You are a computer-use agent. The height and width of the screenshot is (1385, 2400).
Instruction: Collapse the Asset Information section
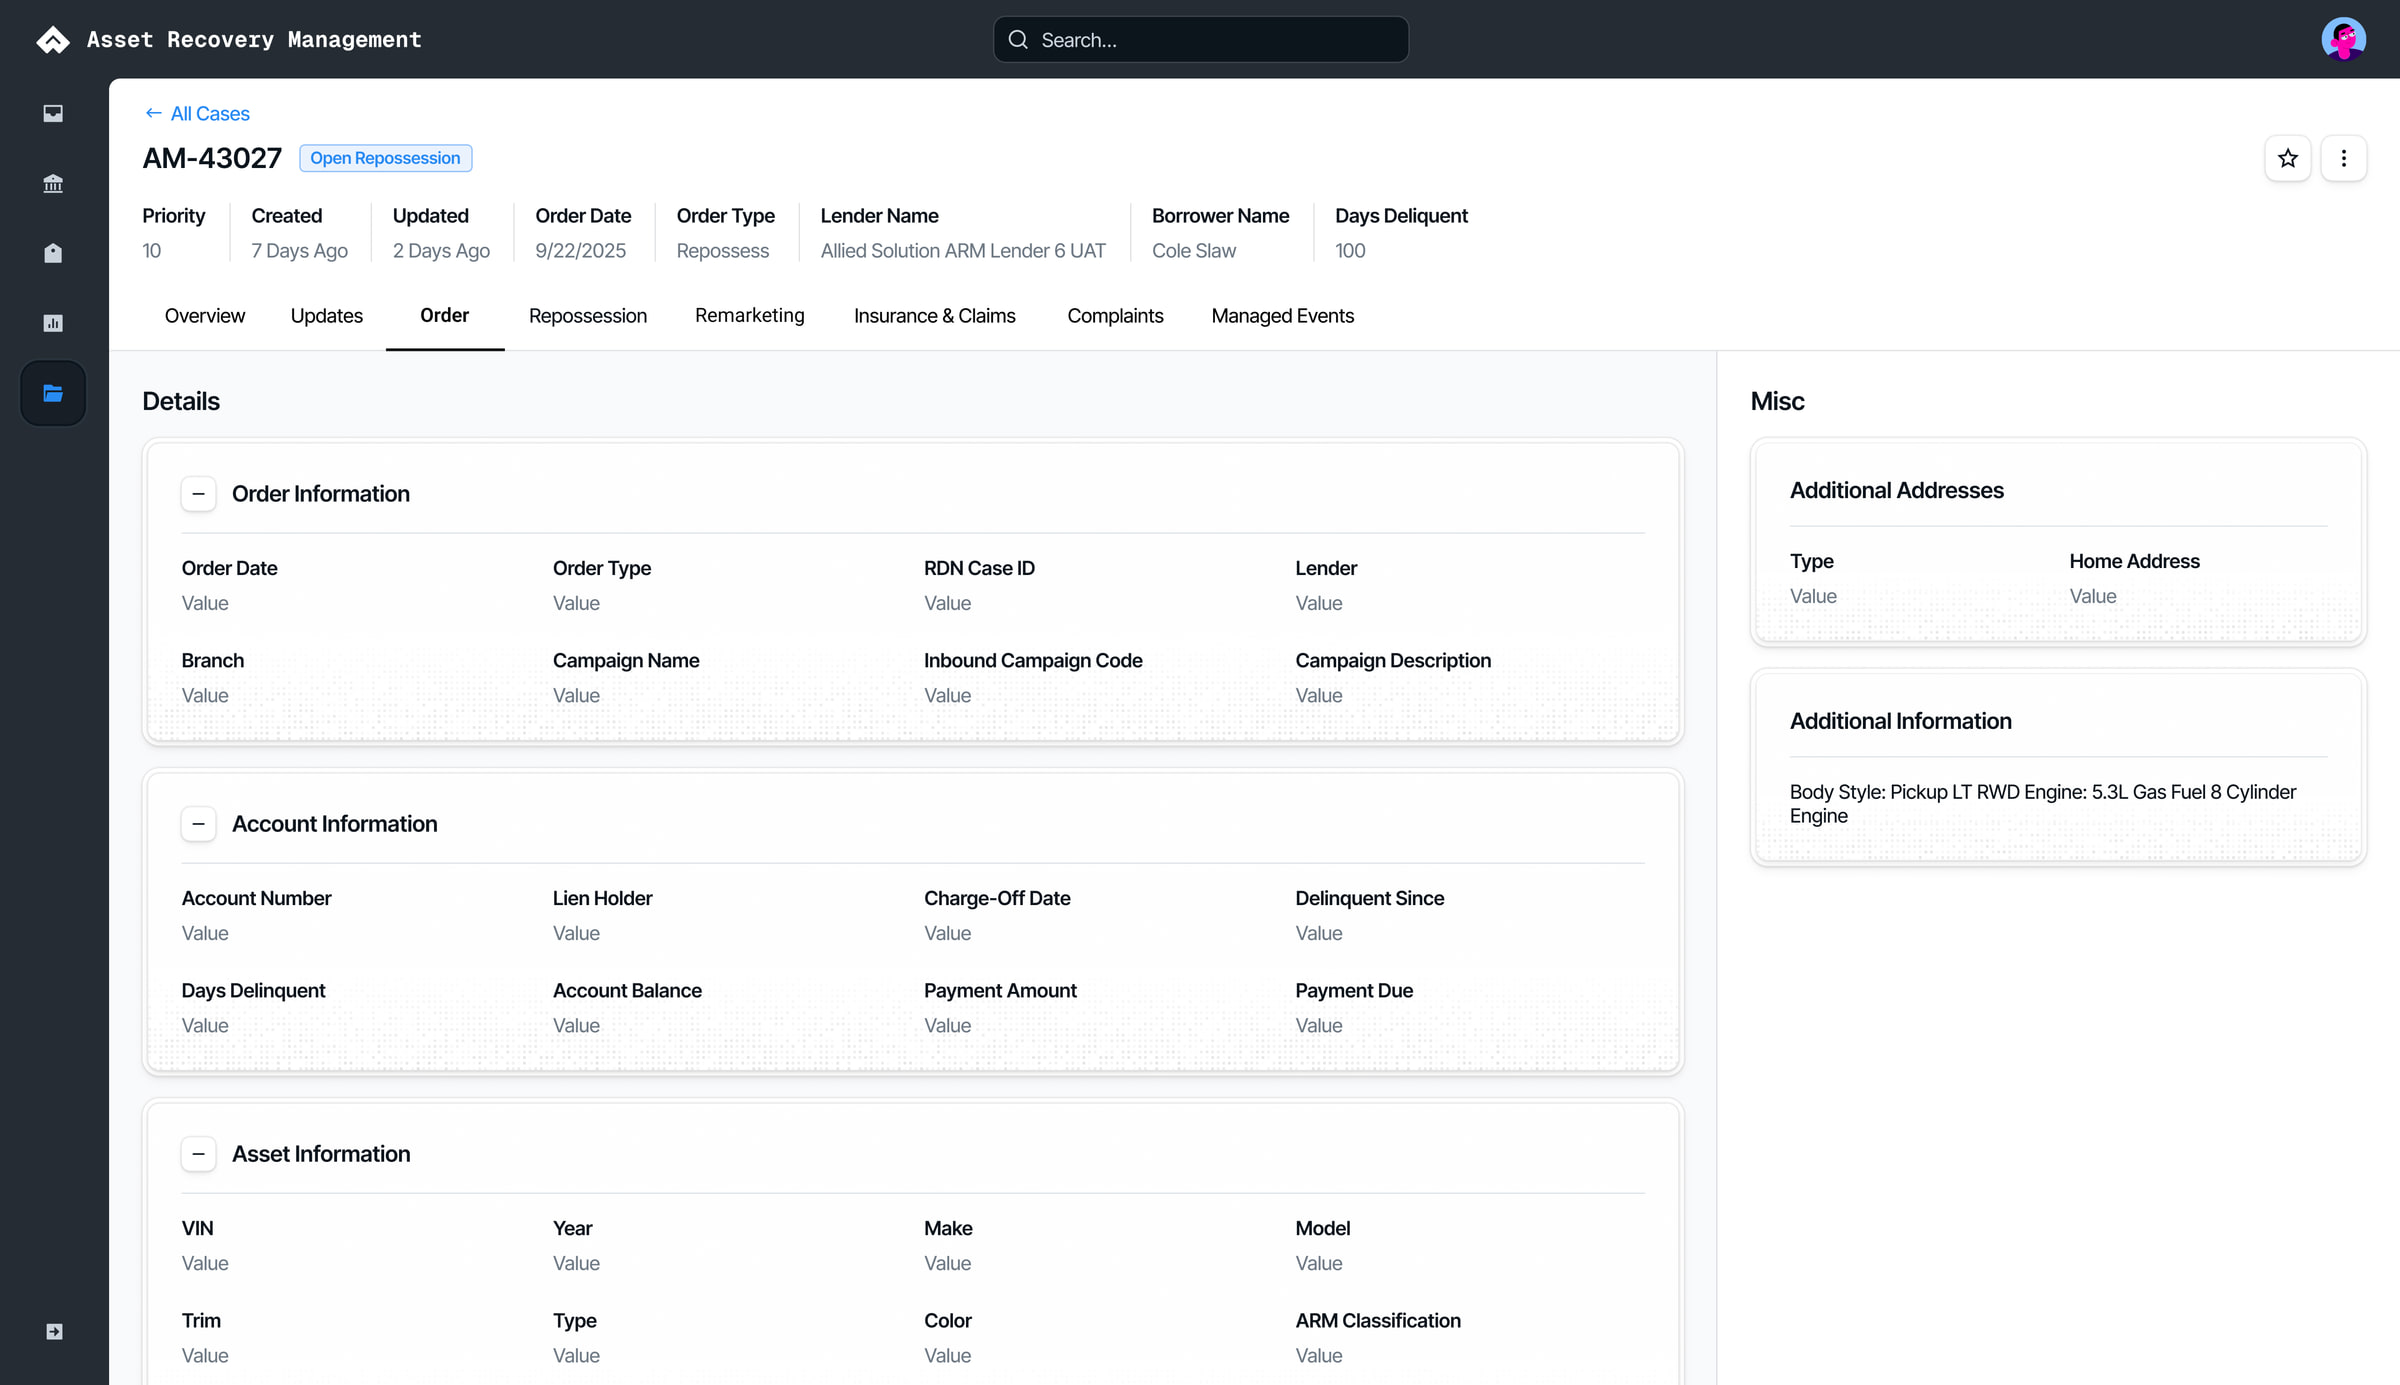(x=199, y=1154)
